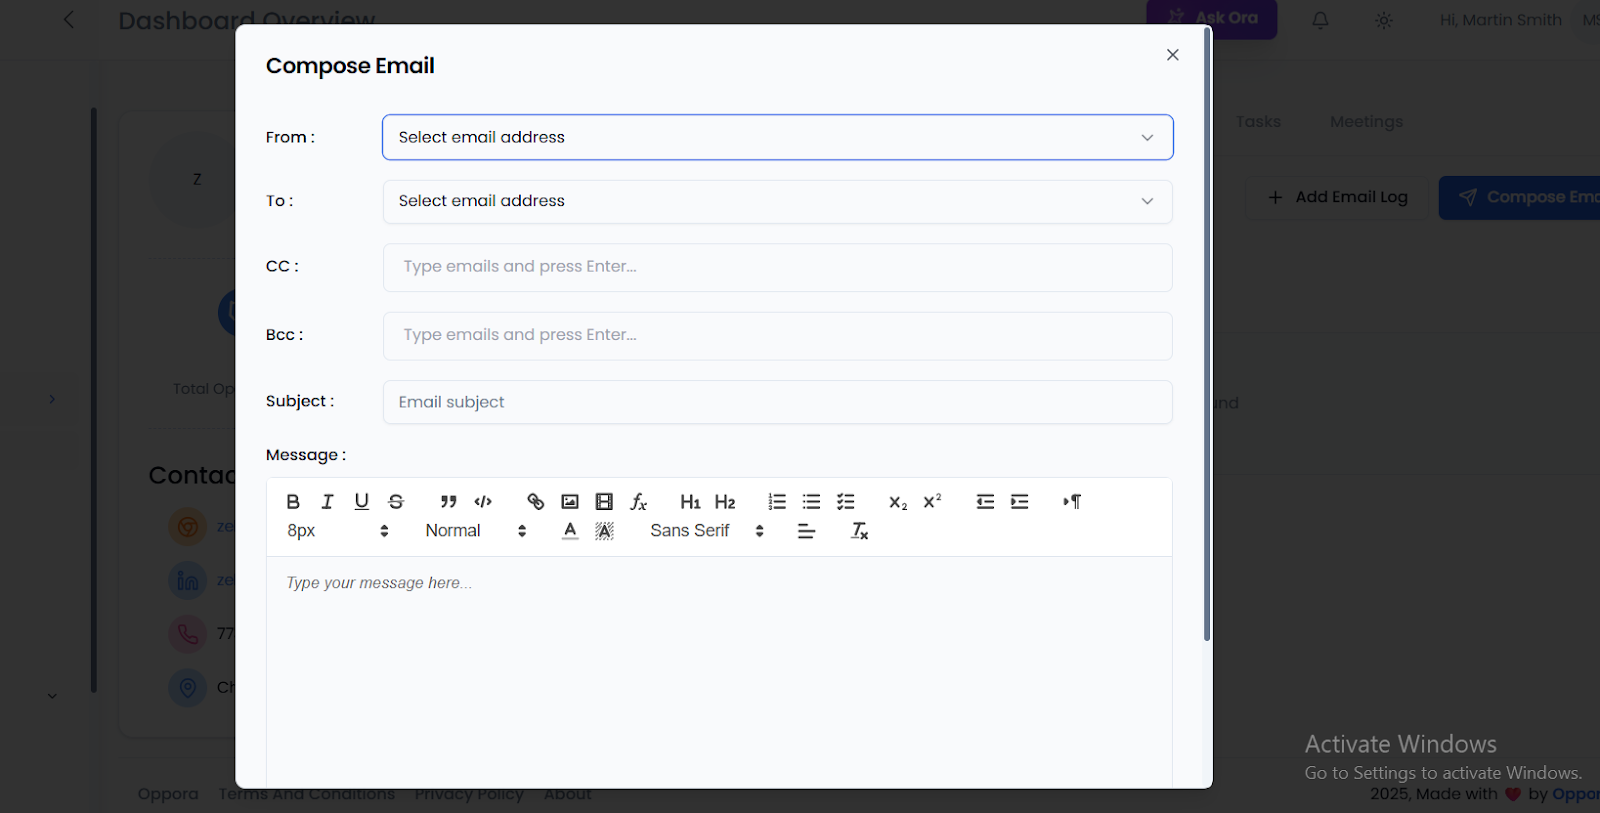Image resolution: width=1600 pixels, height=813 pixels.
Task: Click the Add Email Log button
Action: pos(1337,198)
